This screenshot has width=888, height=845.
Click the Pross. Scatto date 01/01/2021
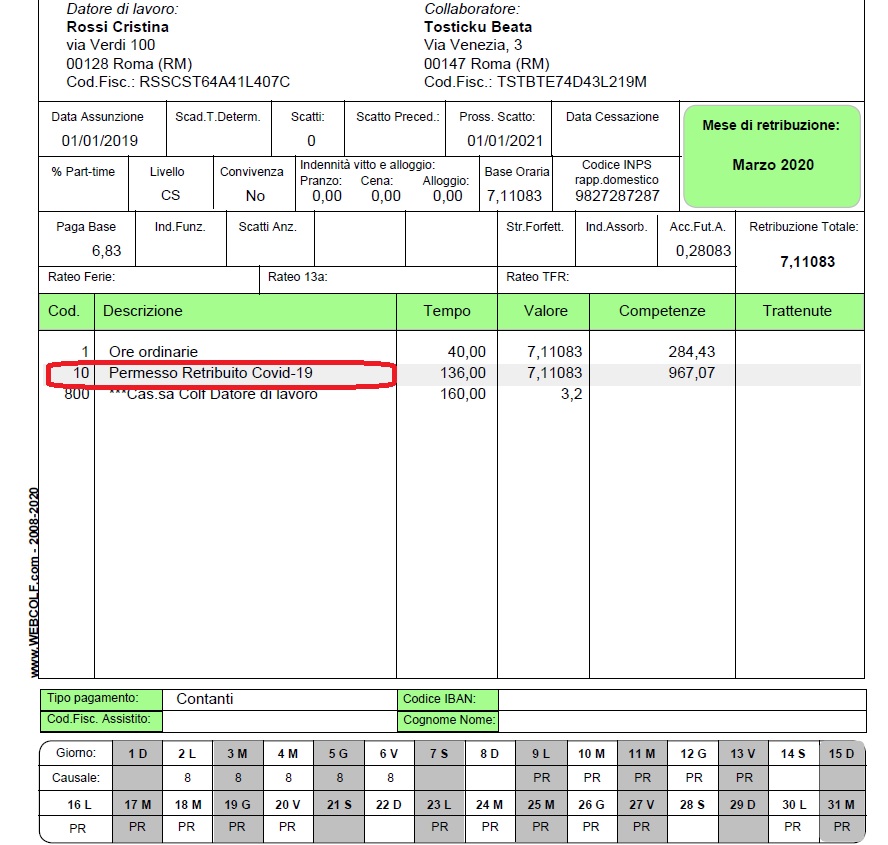click(x=505, y=141)
